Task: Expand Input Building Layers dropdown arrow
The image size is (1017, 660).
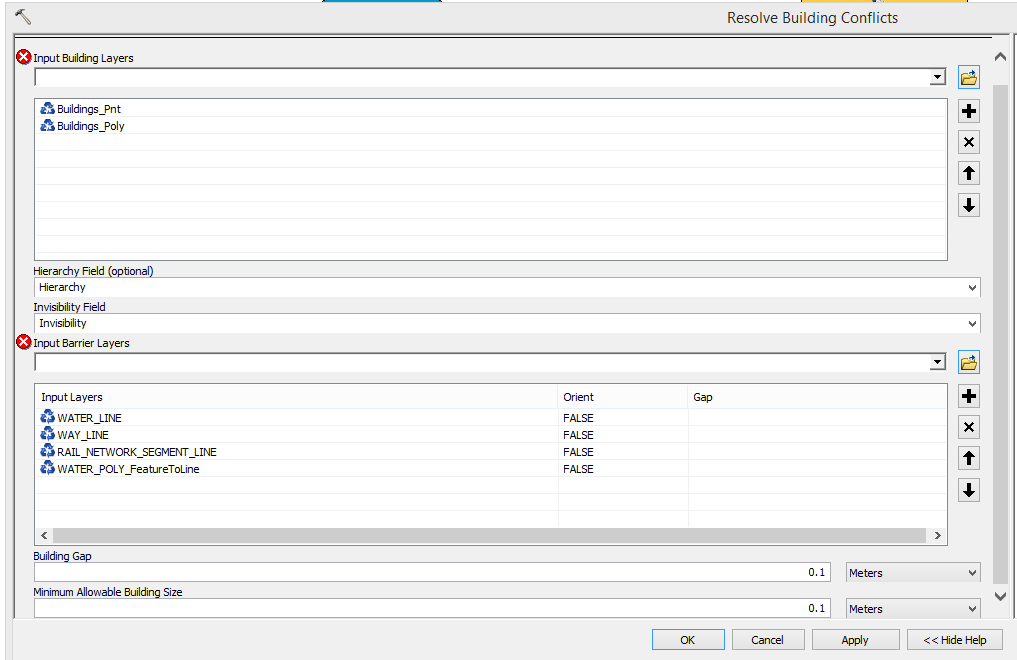Action: tap(937, 78)
